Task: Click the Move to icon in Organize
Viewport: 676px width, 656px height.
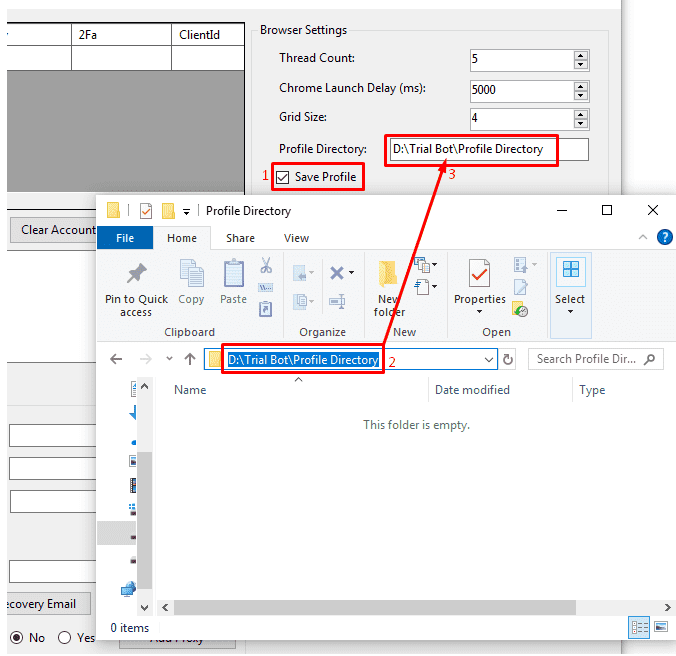Action: click(x=300, y=273)
